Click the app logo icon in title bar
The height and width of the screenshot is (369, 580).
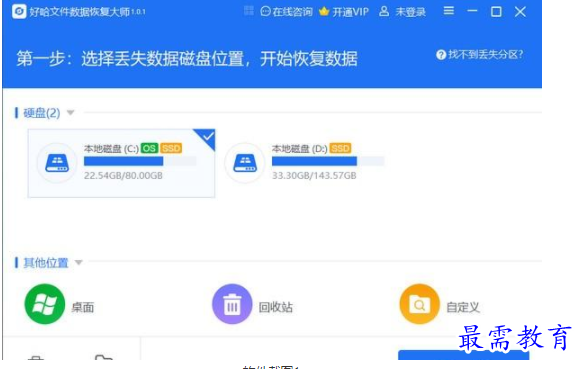coord(19,12)
